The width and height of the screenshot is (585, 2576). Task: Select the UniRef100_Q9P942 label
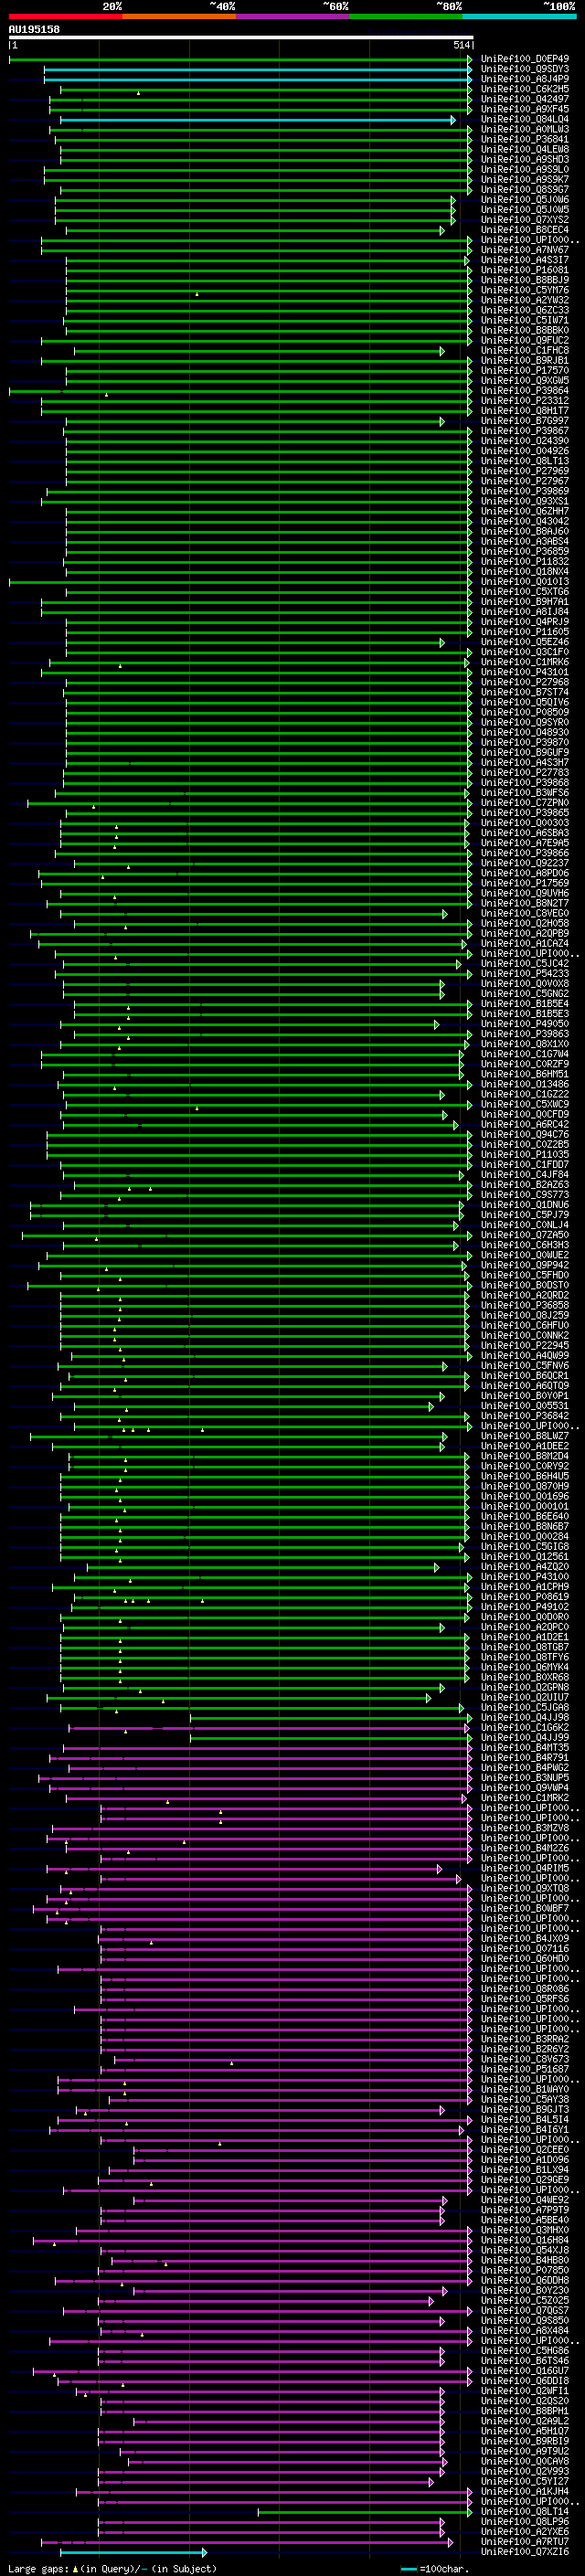click(x=525, y=1265)
